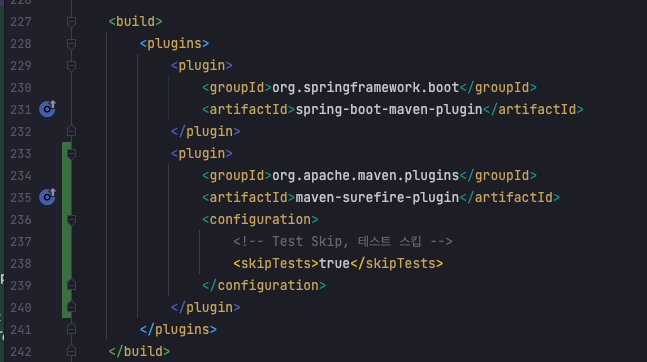This screenshot has width=647, height=362.
Task: Click the closing </build> tag
Action: point(139,351)
